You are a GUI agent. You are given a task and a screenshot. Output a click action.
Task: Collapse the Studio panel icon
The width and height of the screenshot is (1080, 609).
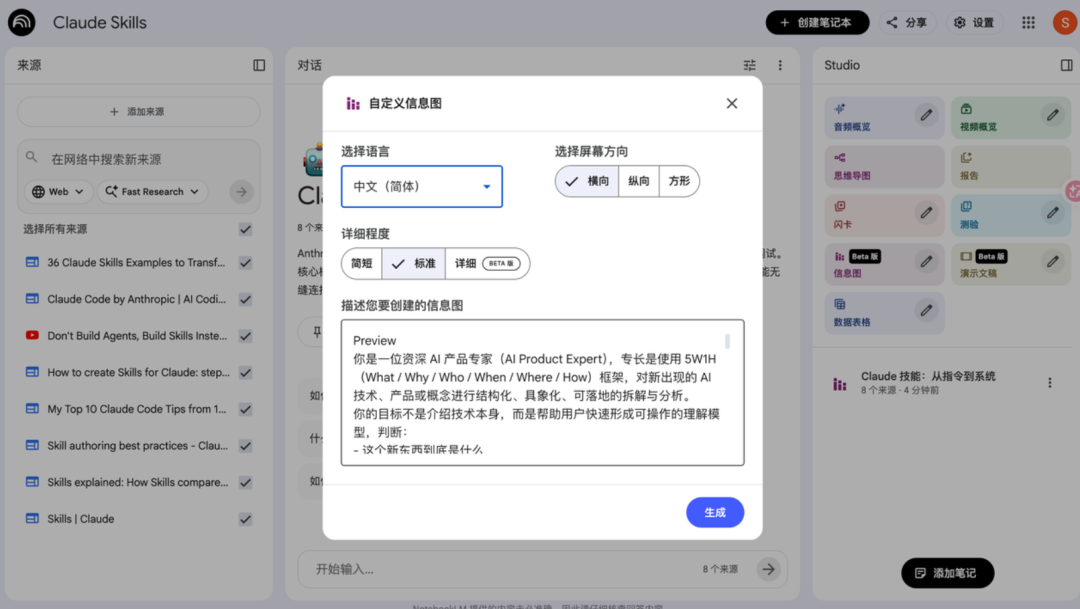[1066, 65]
